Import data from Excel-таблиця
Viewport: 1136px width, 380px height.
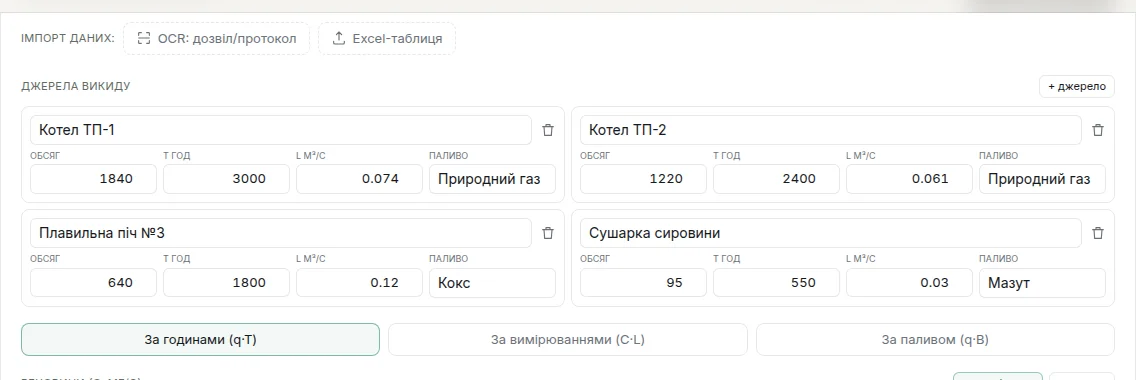(387, 38)
